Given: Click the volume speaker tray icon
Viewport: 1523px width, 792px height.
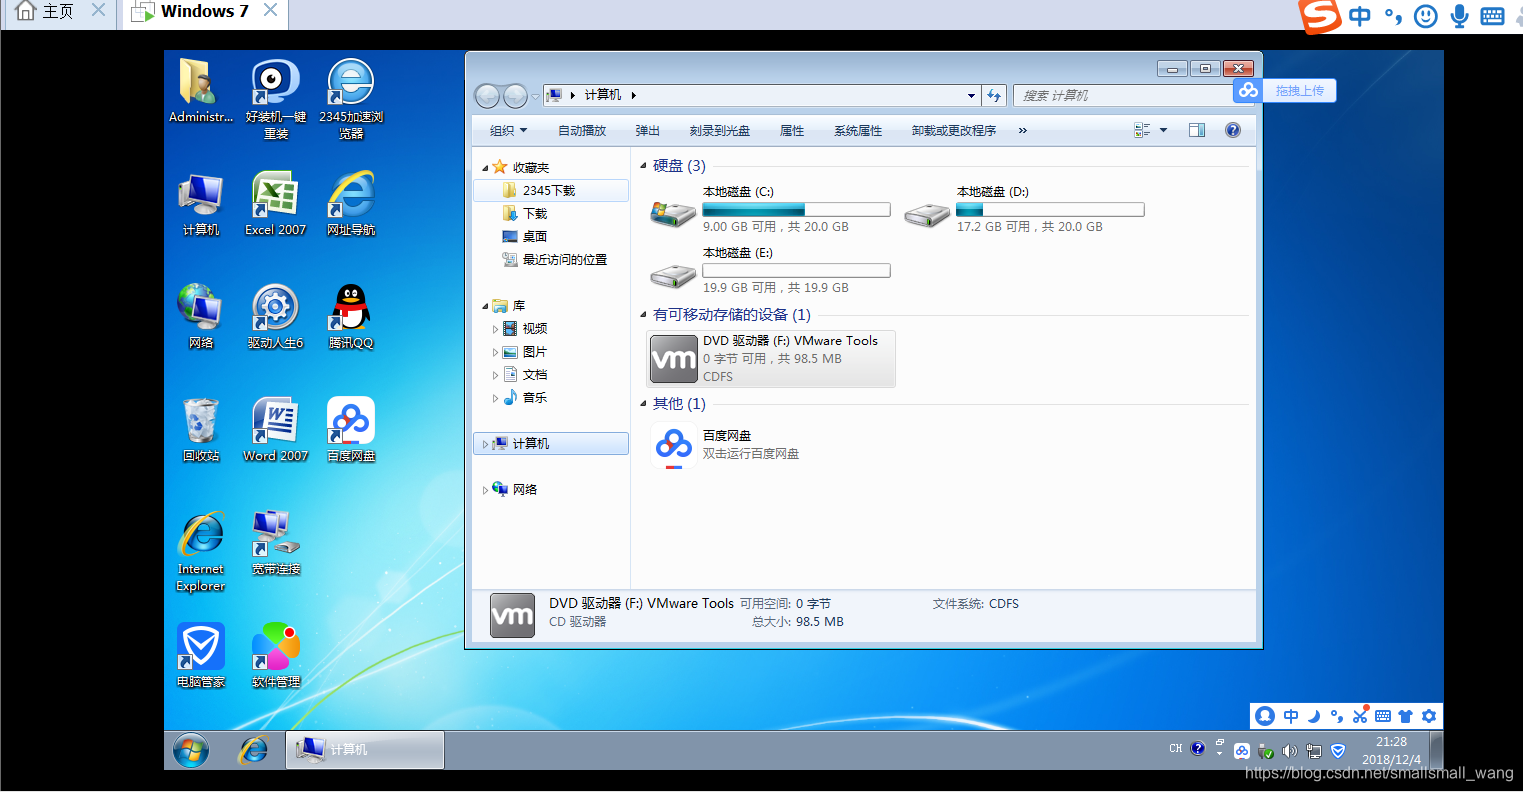Looking at the screenshot, I should pyautogui.click(x=1289, y=751).
